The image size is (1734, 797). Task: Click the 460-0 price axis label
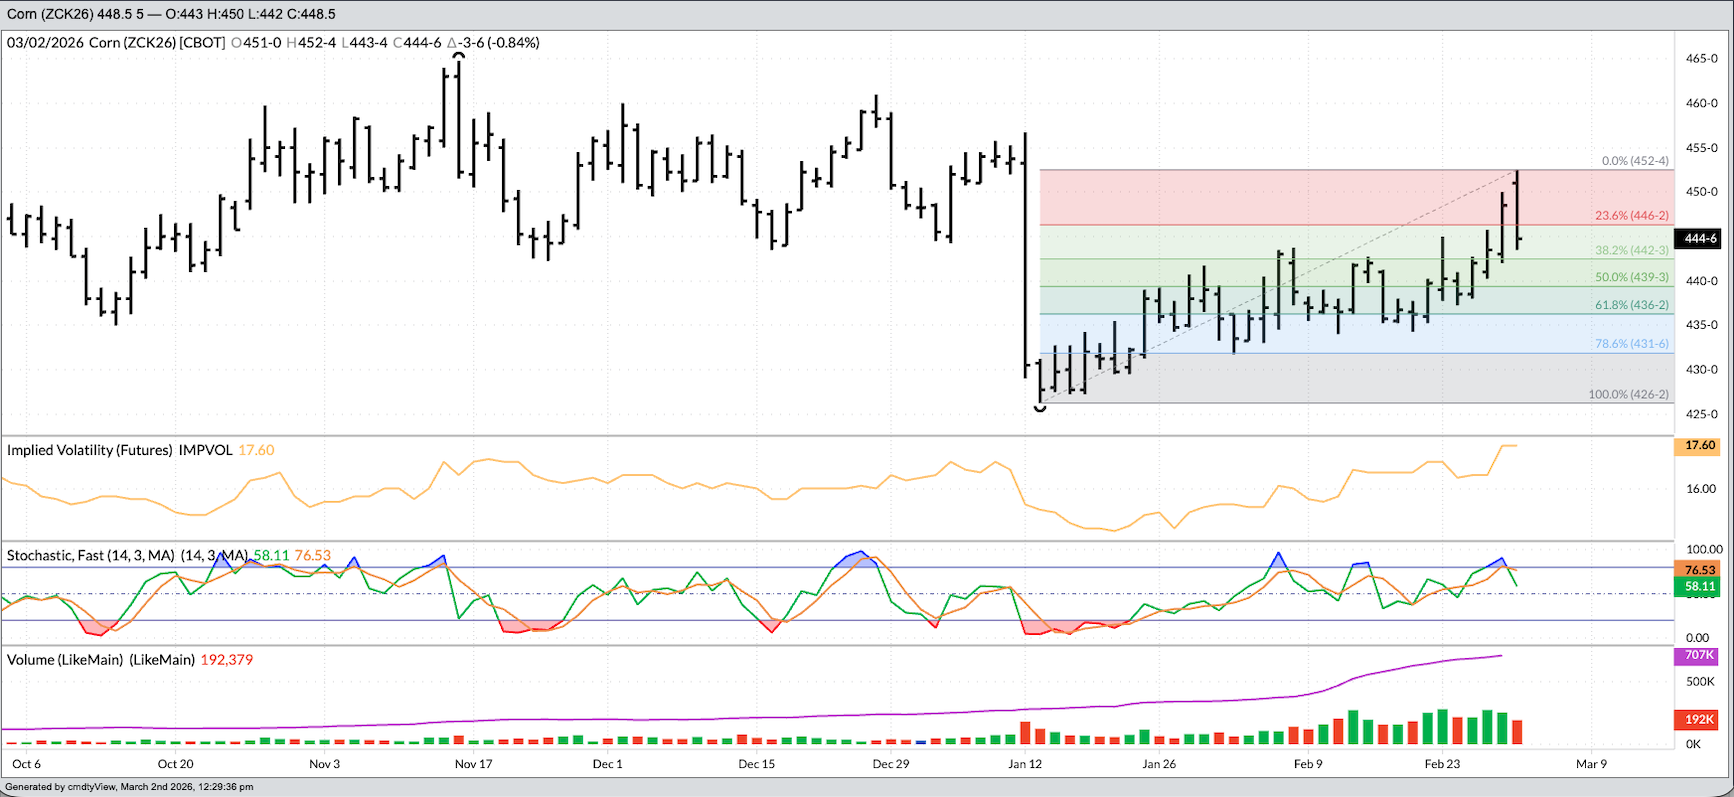[1701, 103]
